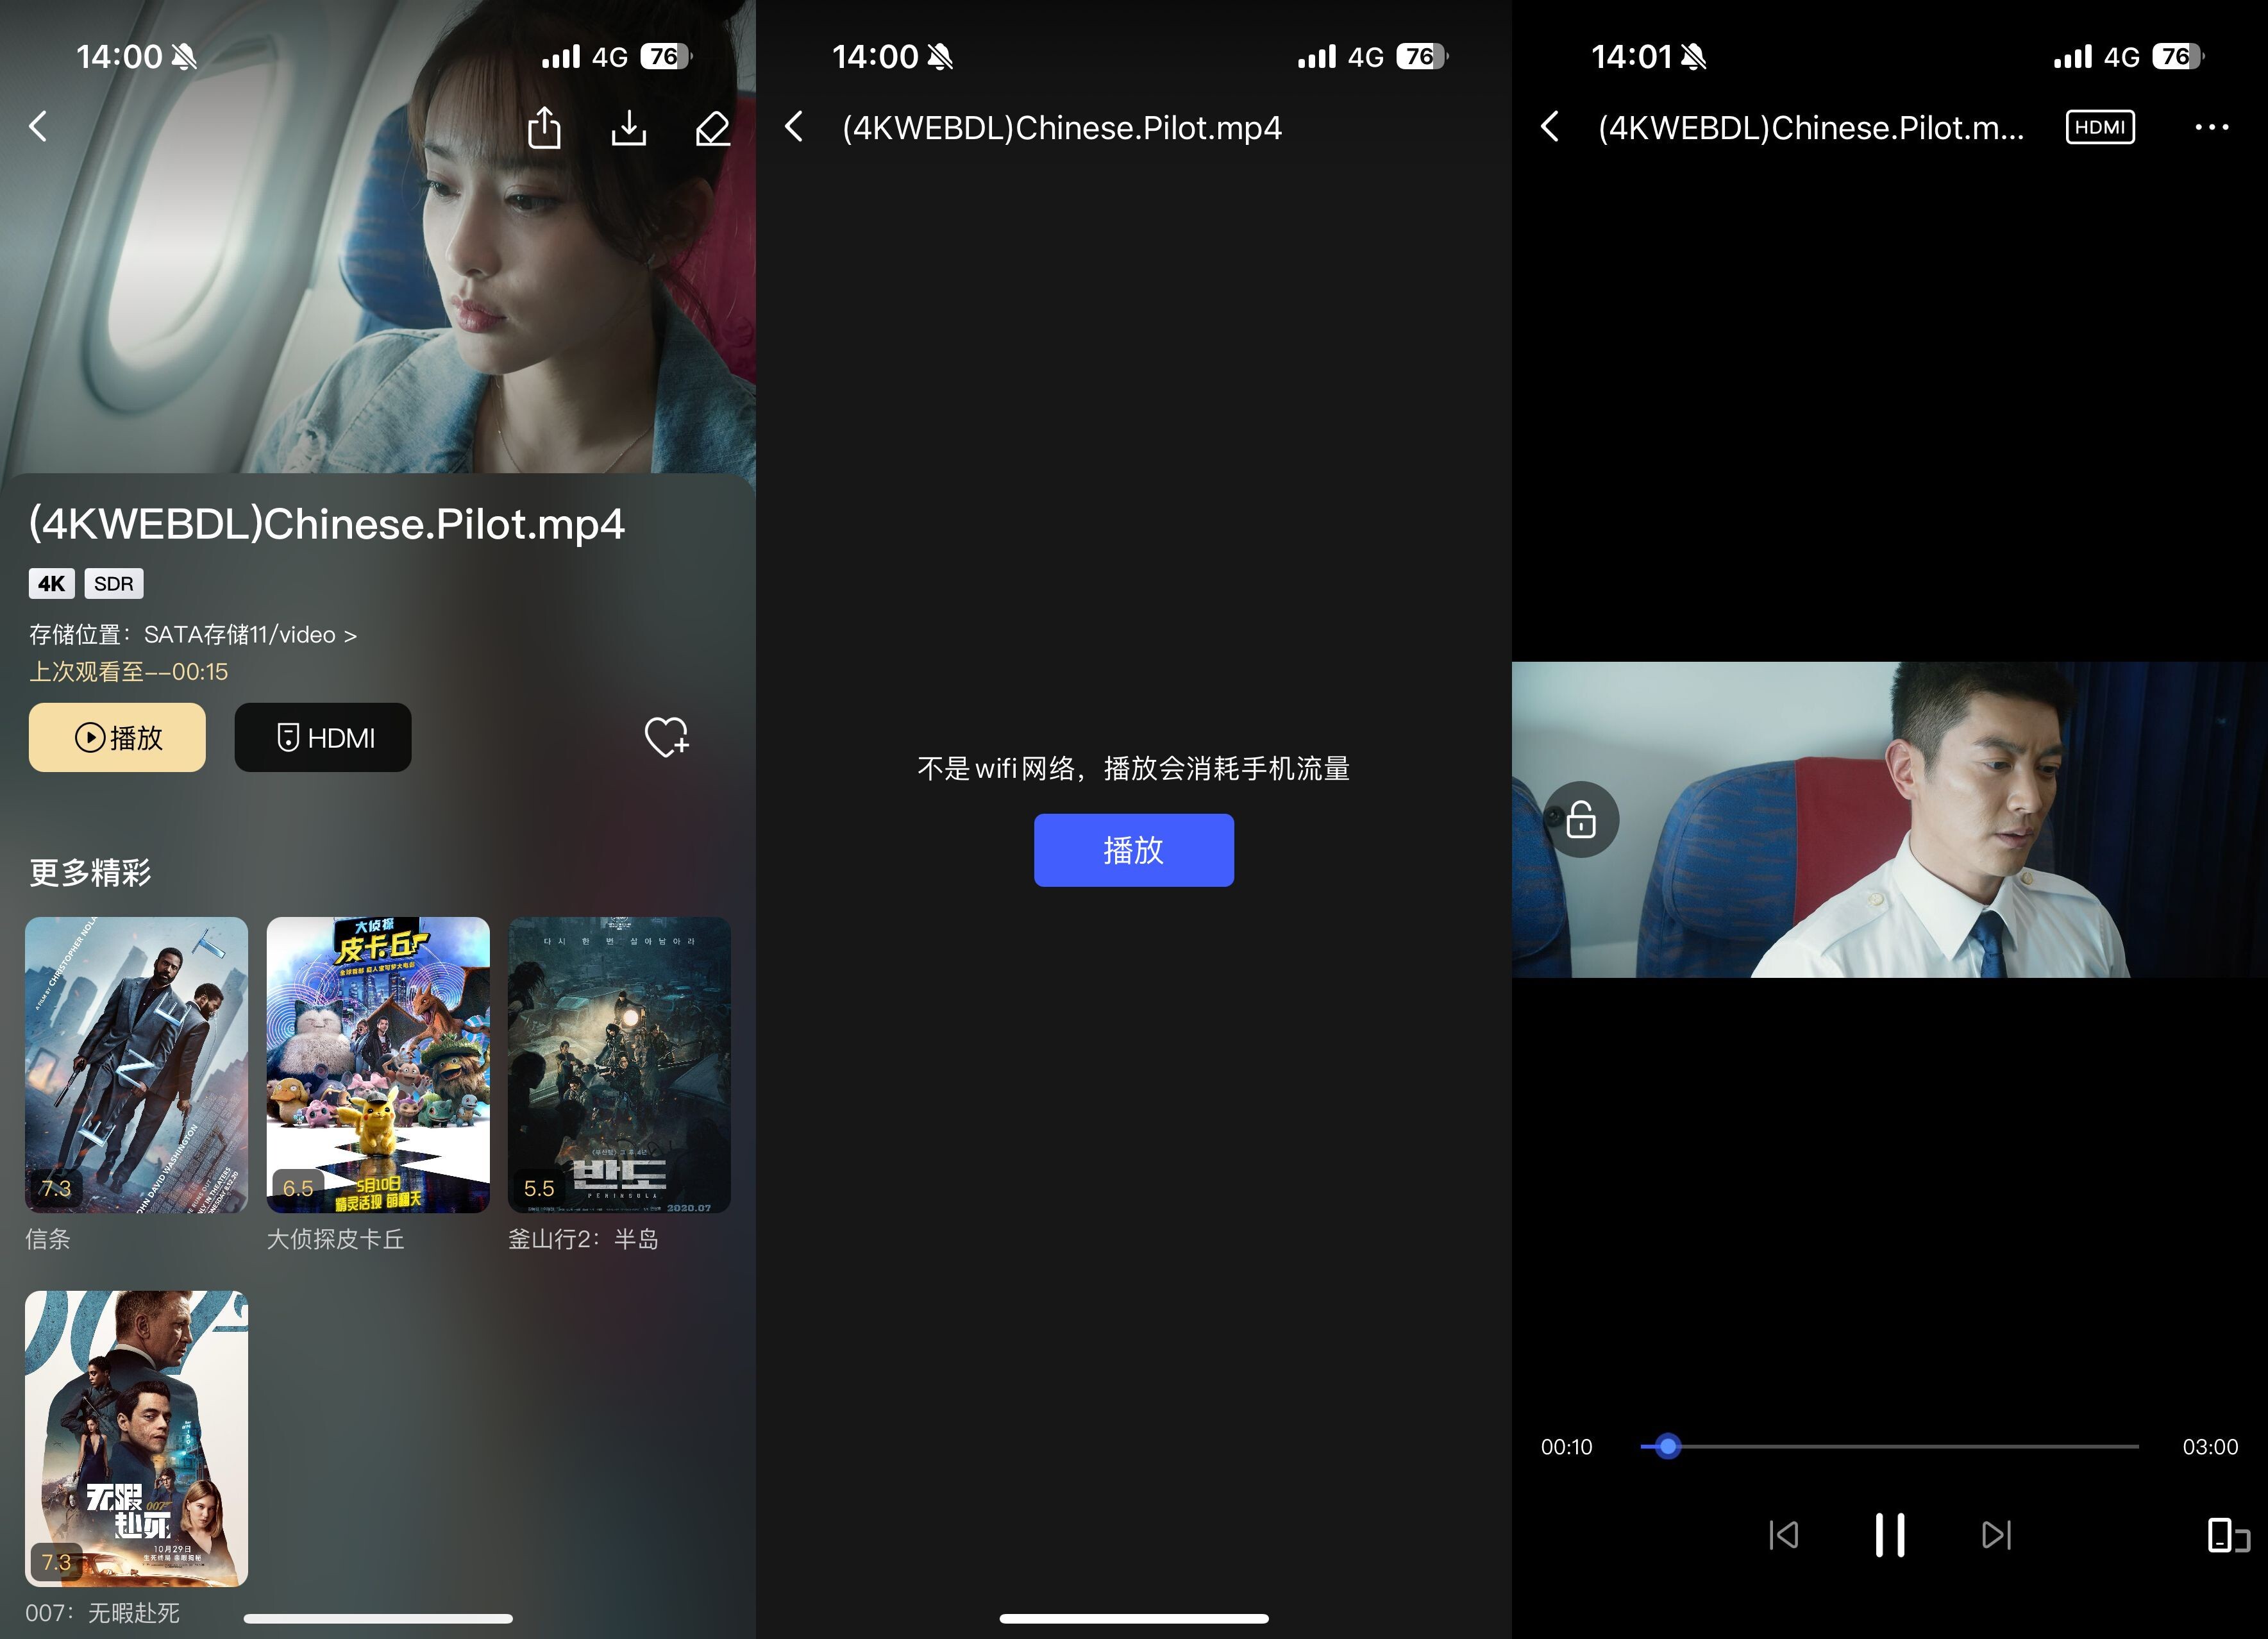Confirm playback with the blue 播放 button
2268x1639 pixels.
(x=1133, y=850)
